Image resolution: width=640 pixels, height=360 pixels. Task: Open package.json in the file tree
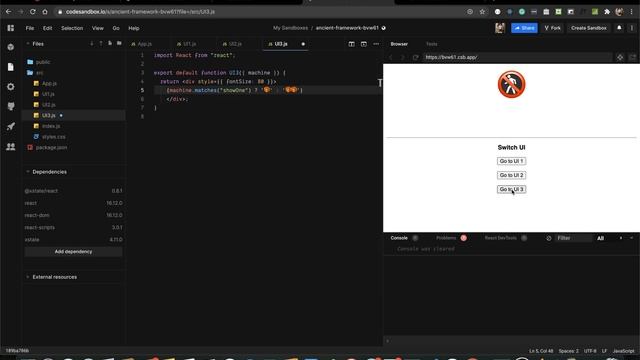47,147
